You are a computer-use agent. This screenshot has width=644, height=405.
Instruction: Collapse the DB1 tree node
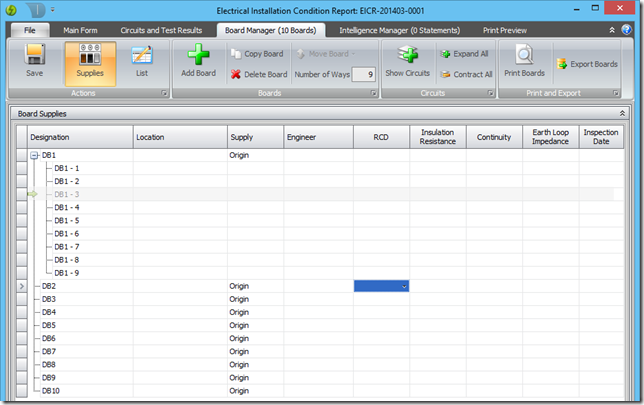[34, 155]
